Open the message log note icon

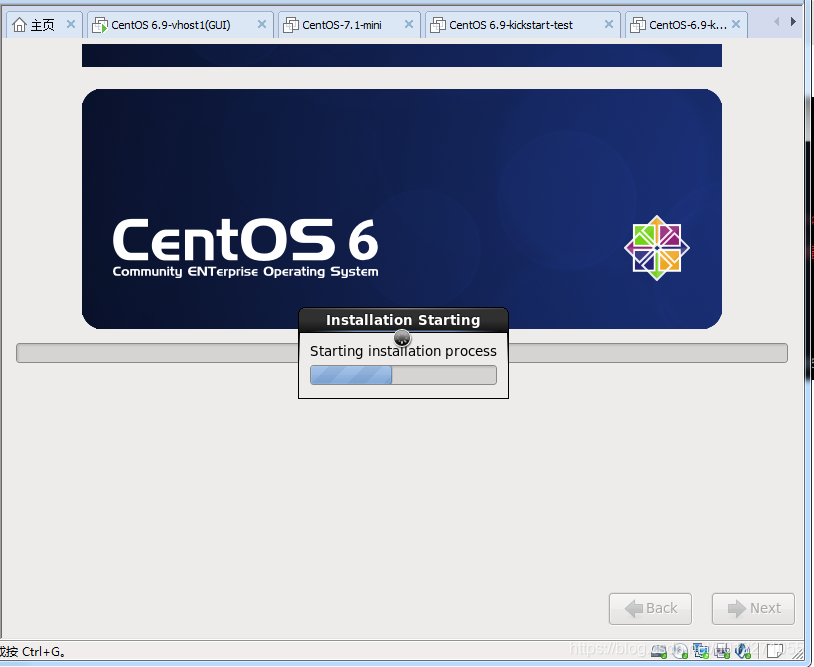click(775, 651)
